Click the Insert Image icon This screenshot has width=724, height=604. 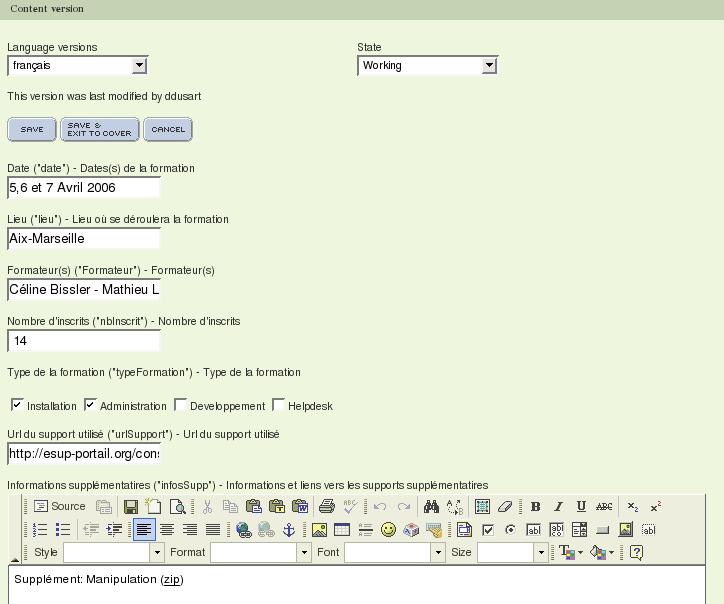[319, 530]
